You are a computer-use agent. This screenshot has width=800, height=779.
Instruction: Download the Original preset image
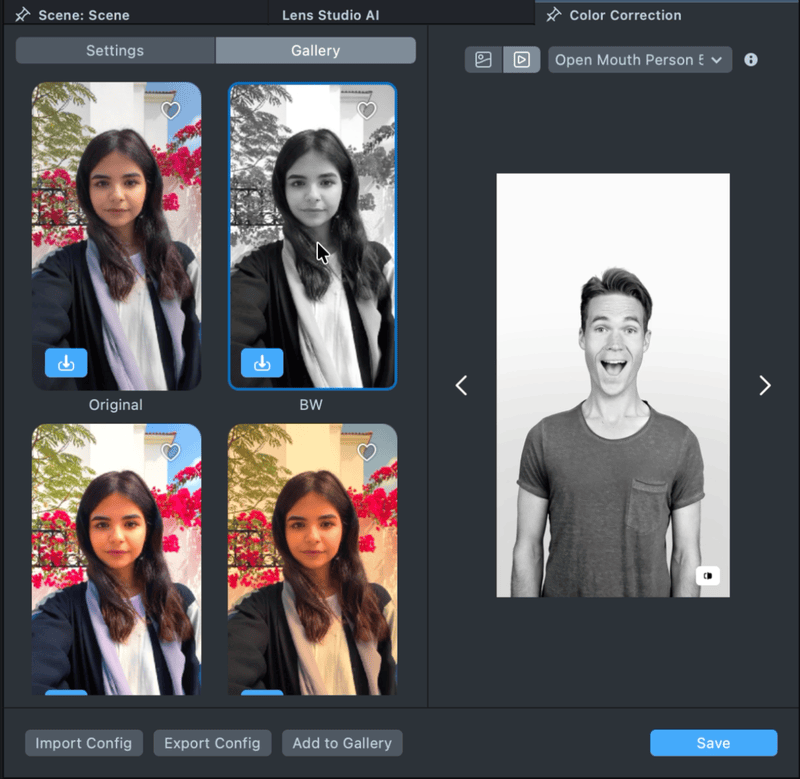coord(66,363)
